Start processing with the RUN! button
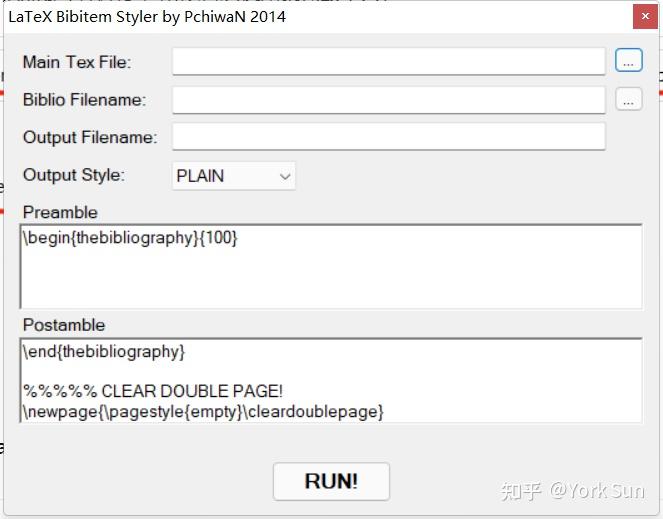This screenshot has width=663, height=519. point(331,481)
